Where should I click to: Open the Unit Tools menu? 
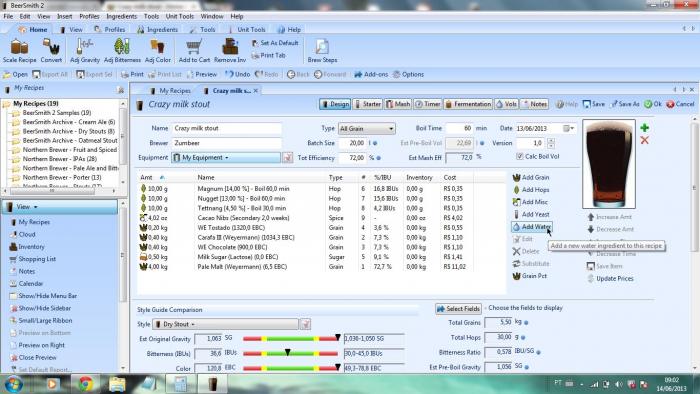179,16
